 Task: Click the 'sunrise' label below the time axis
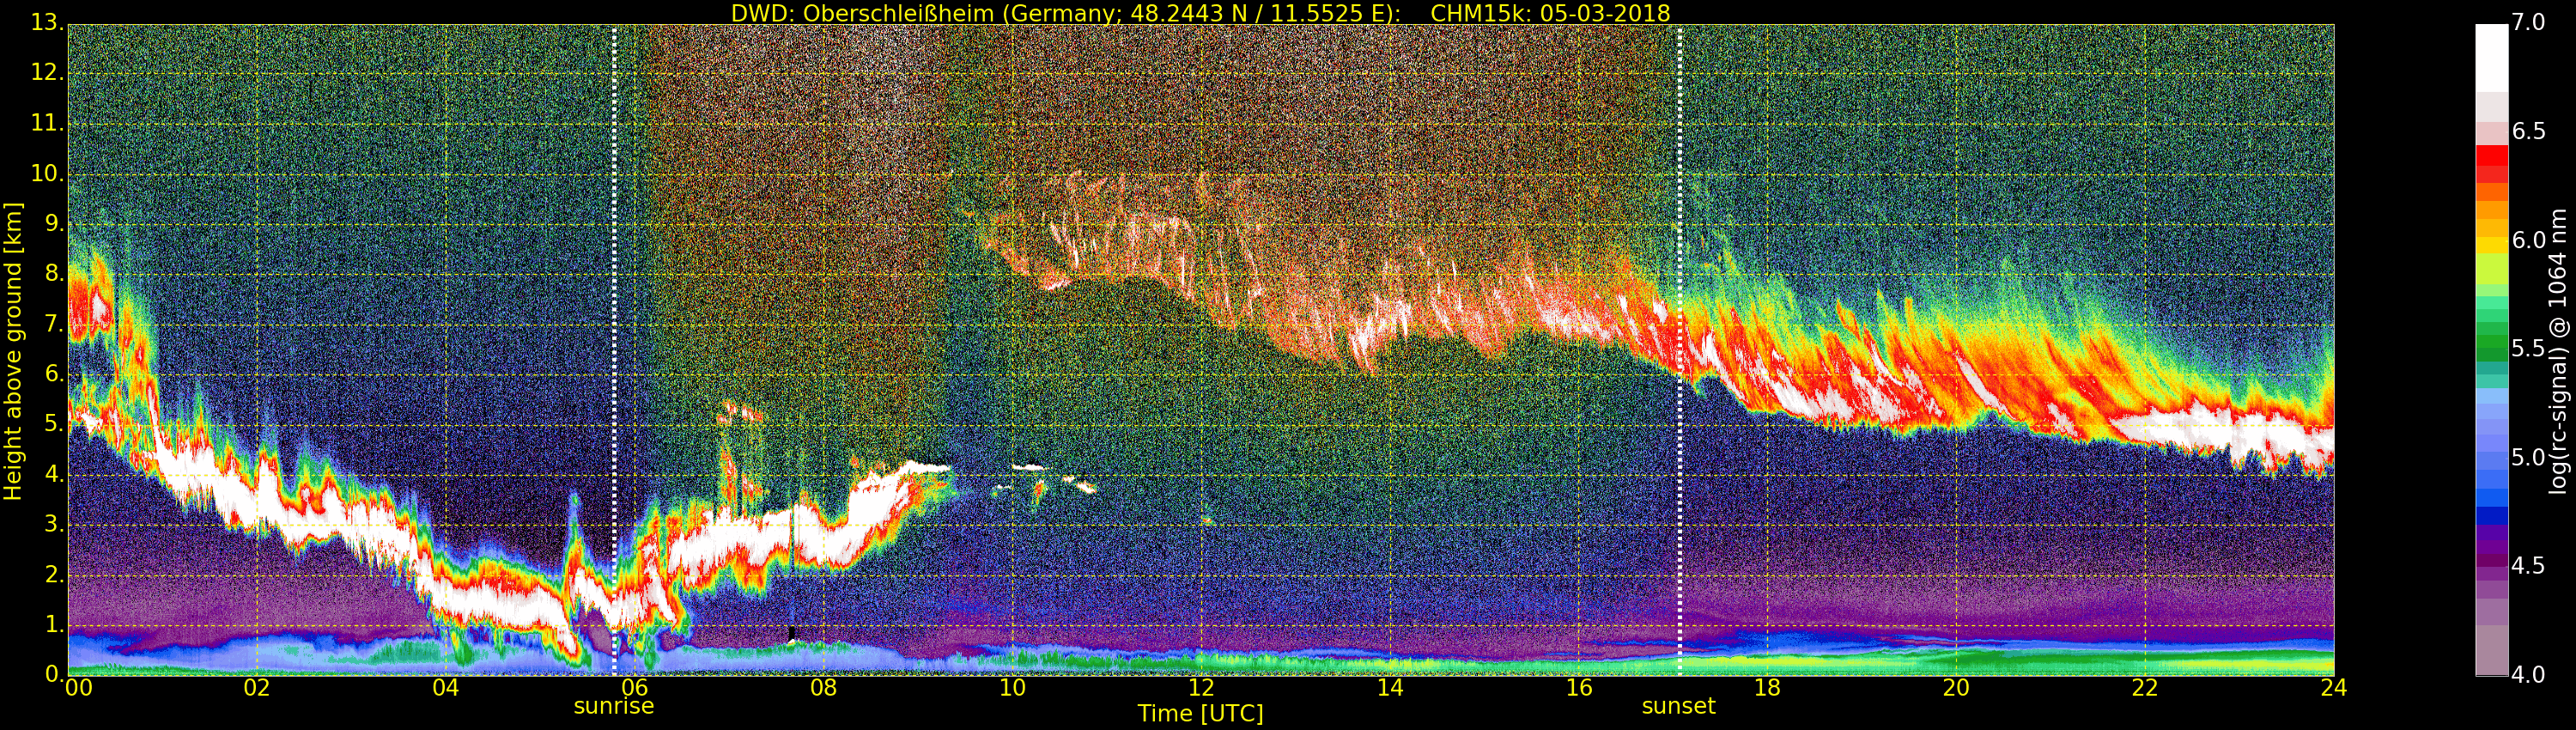(613, 706)
